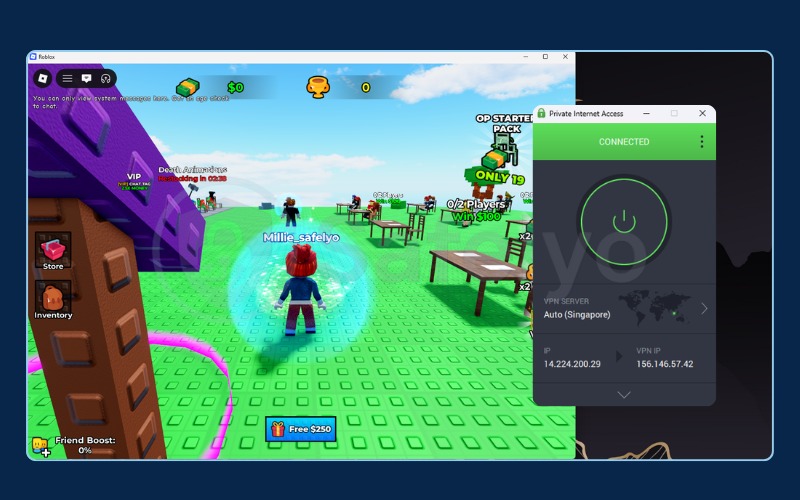Close the Private Internet Access window
This screenshot has width=800, height=500.
click(702, 113)
